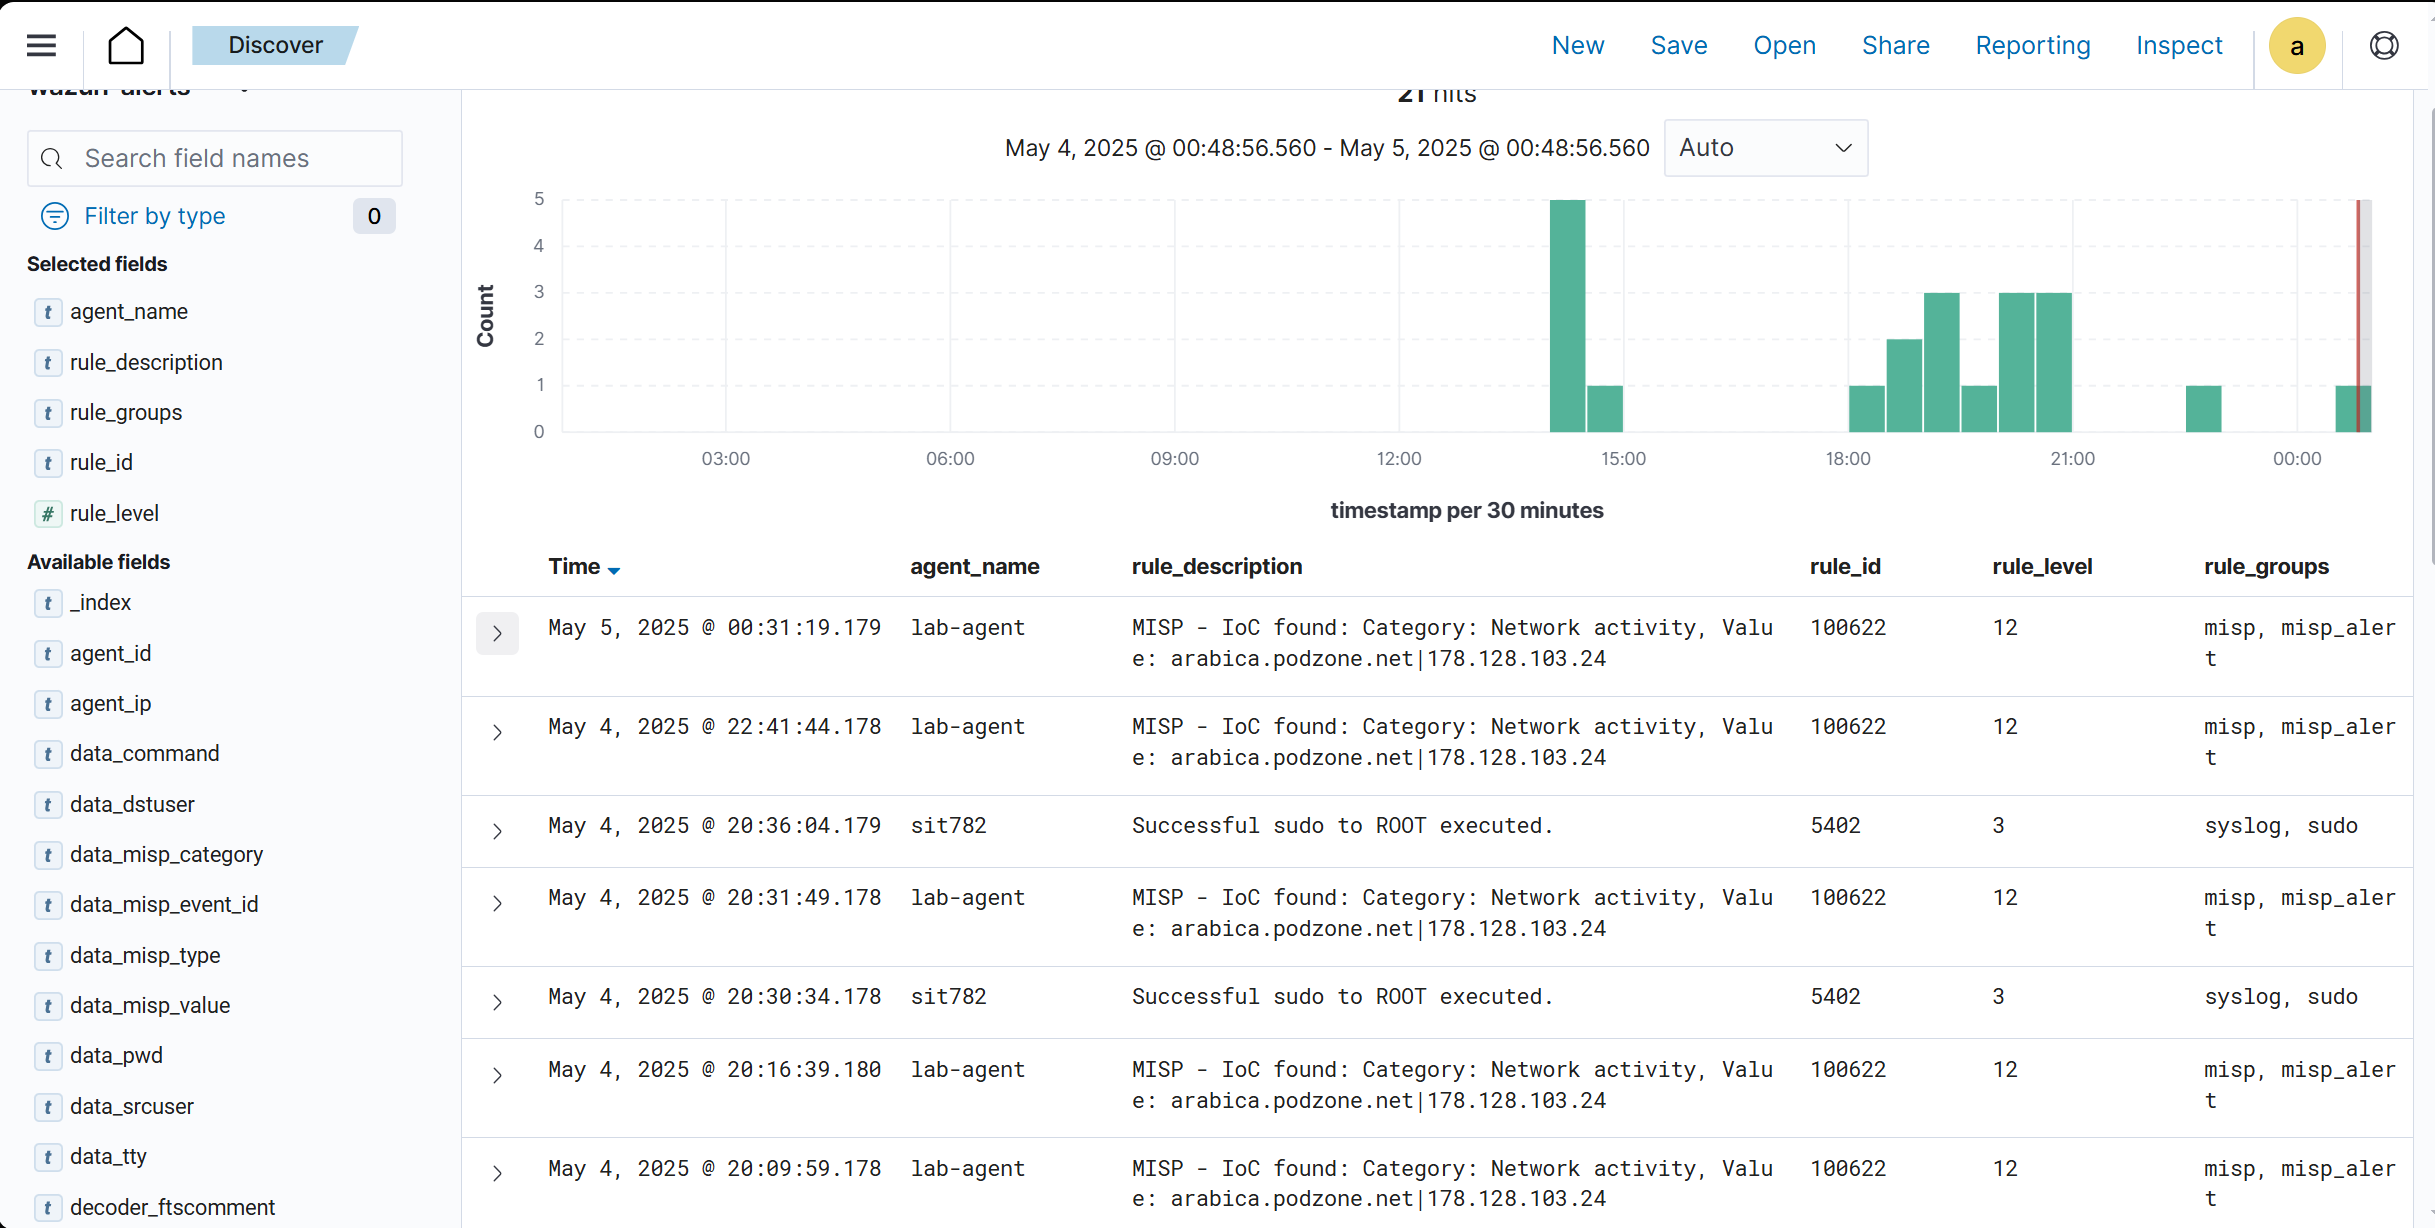The height and width of the screenshot is (1228, 2435).
Task: Click the type icon beside agent_ip
Action: tap(47, 703)
